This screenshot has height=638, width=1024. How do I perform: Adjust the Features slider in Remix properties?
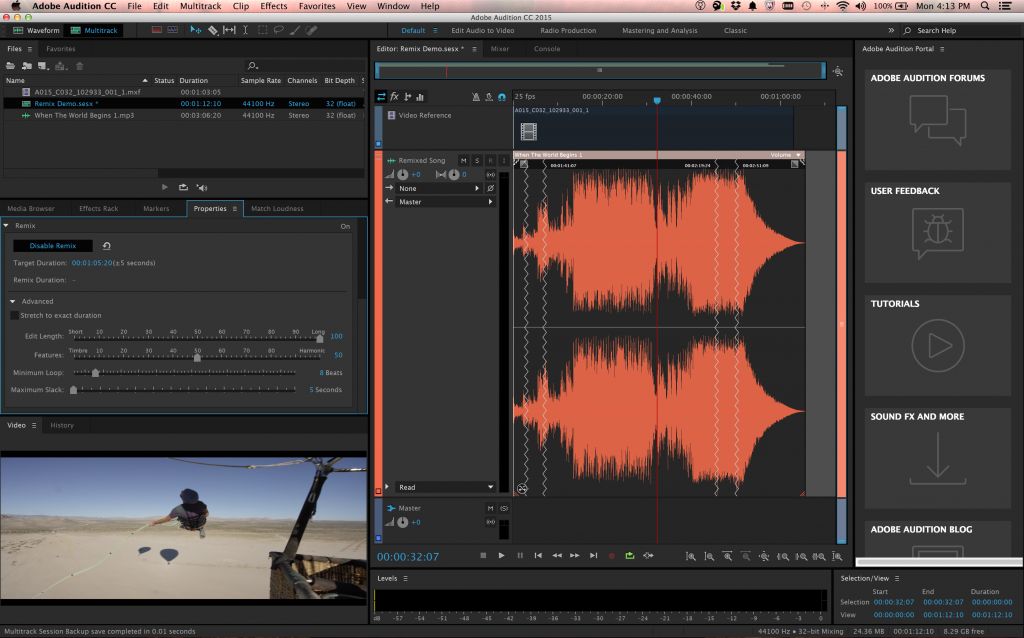pos(197,357)
